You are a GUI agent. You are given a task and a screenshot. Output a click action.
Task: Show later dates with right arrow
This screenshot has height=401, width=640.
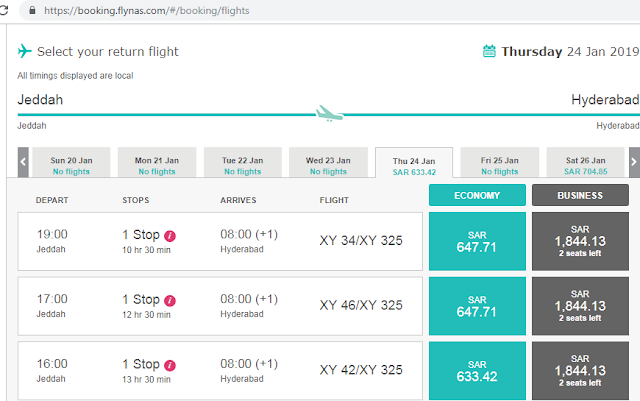pos(634,162)
